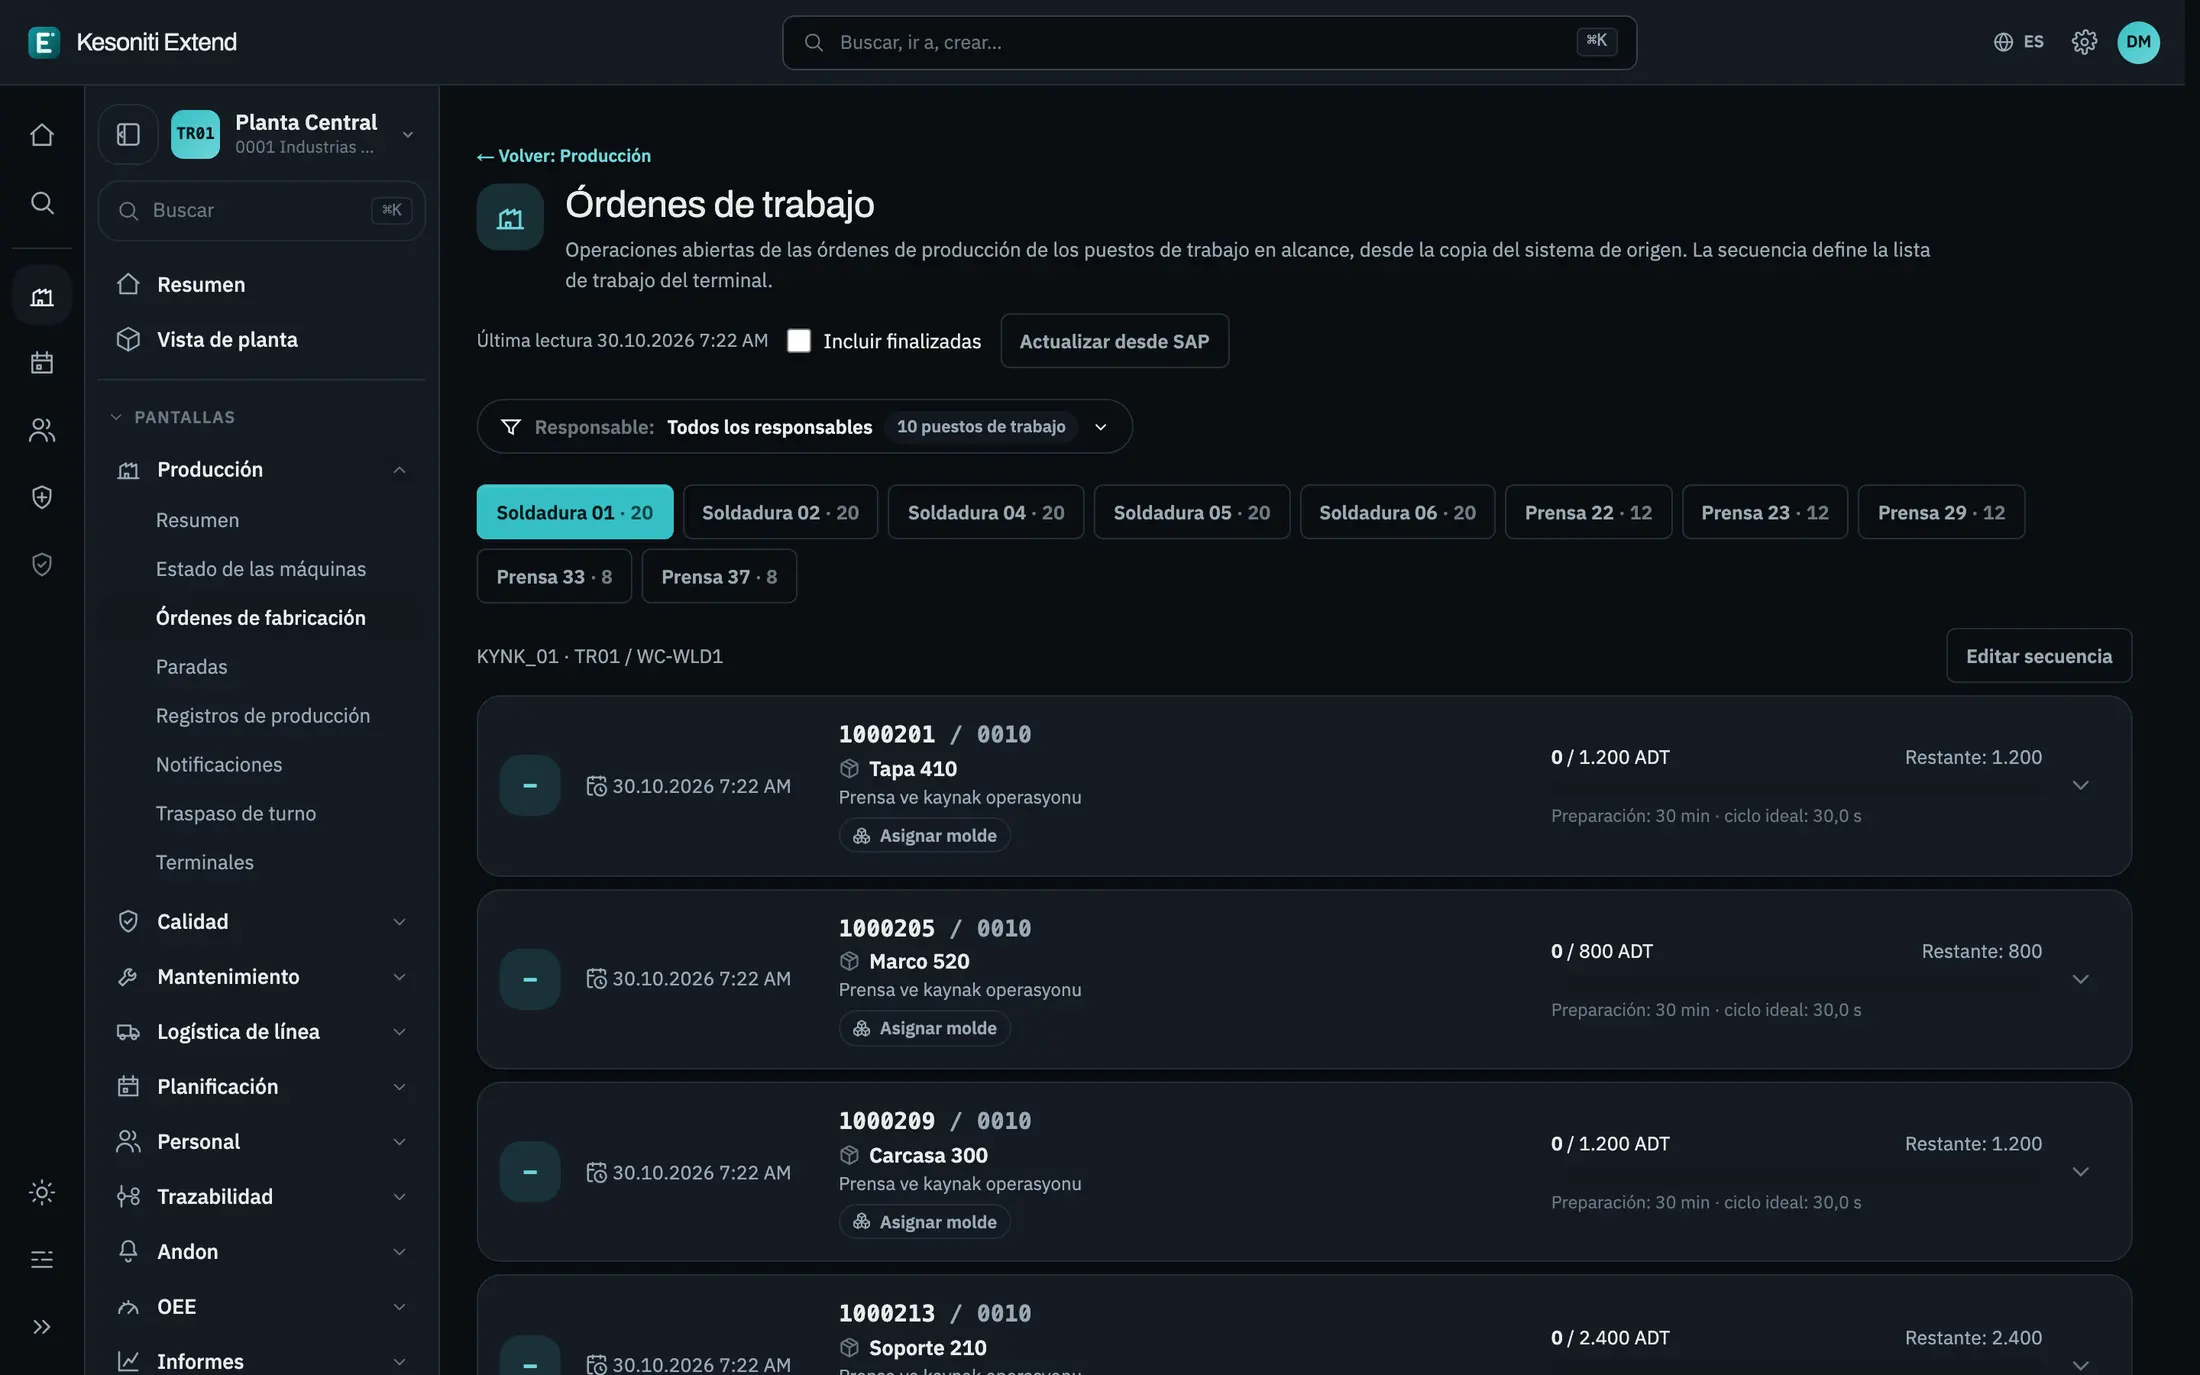
Task: Click minus status button for order 1000209
Action: click(530, 1172)
